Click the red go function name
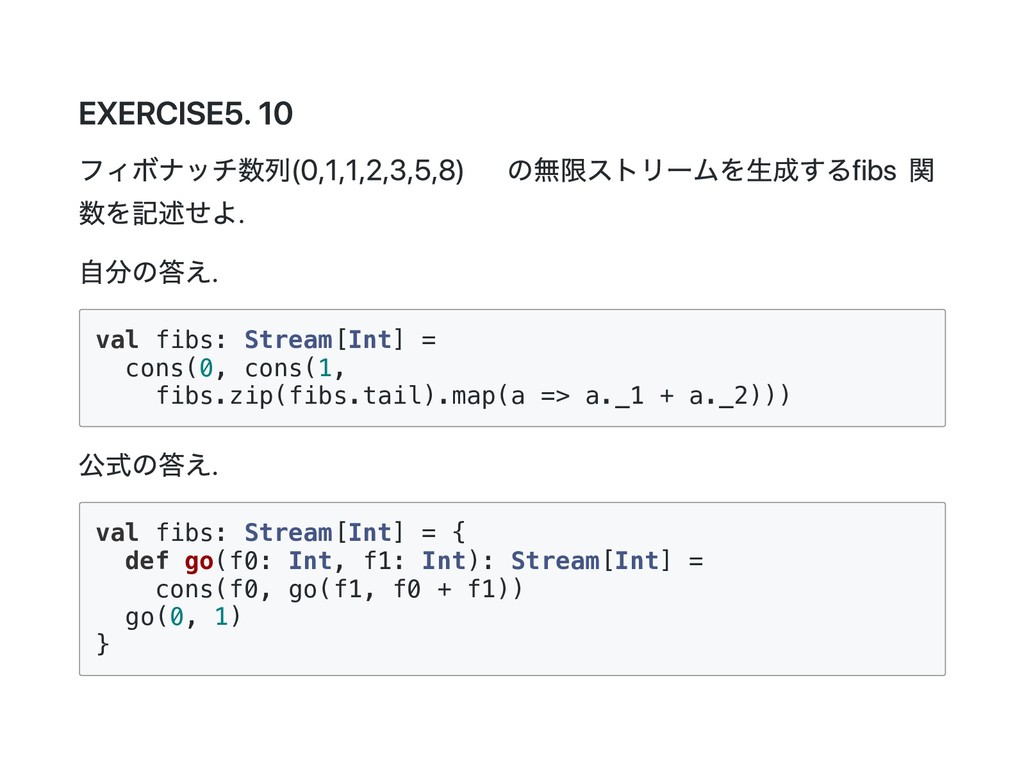1024x769 pixels. (198, 561)
